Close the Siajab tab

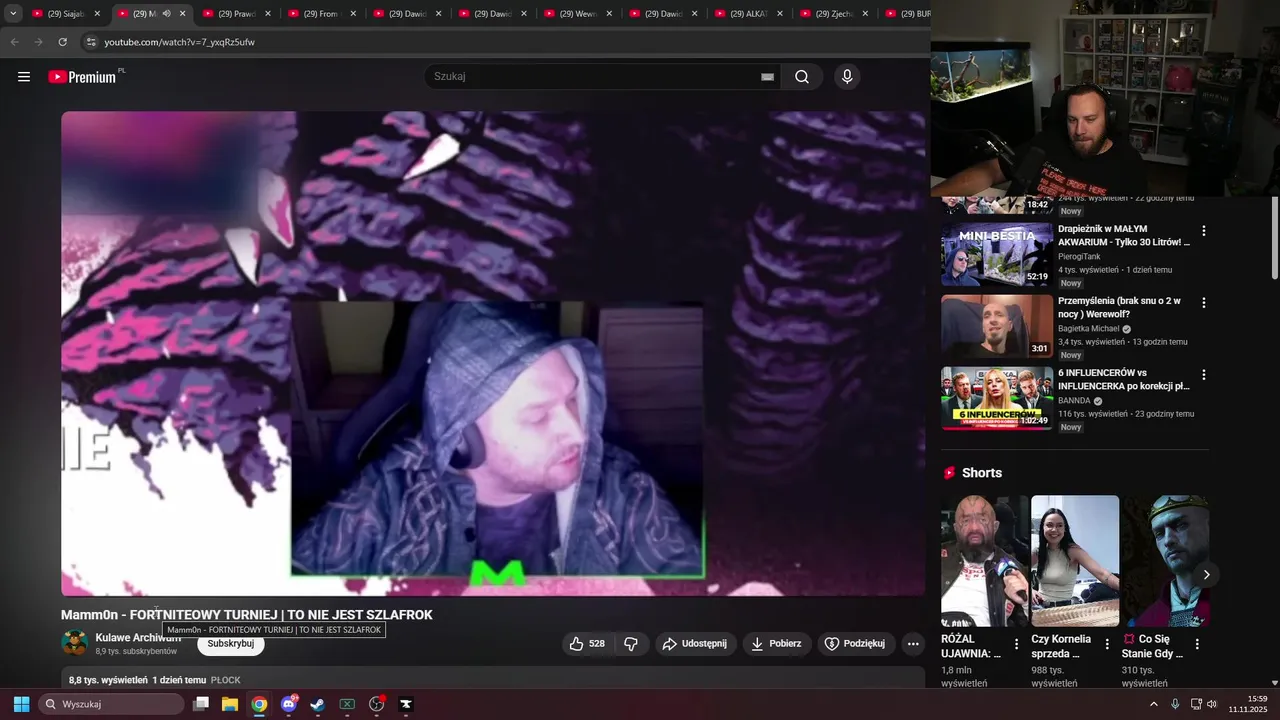point(97,14)
